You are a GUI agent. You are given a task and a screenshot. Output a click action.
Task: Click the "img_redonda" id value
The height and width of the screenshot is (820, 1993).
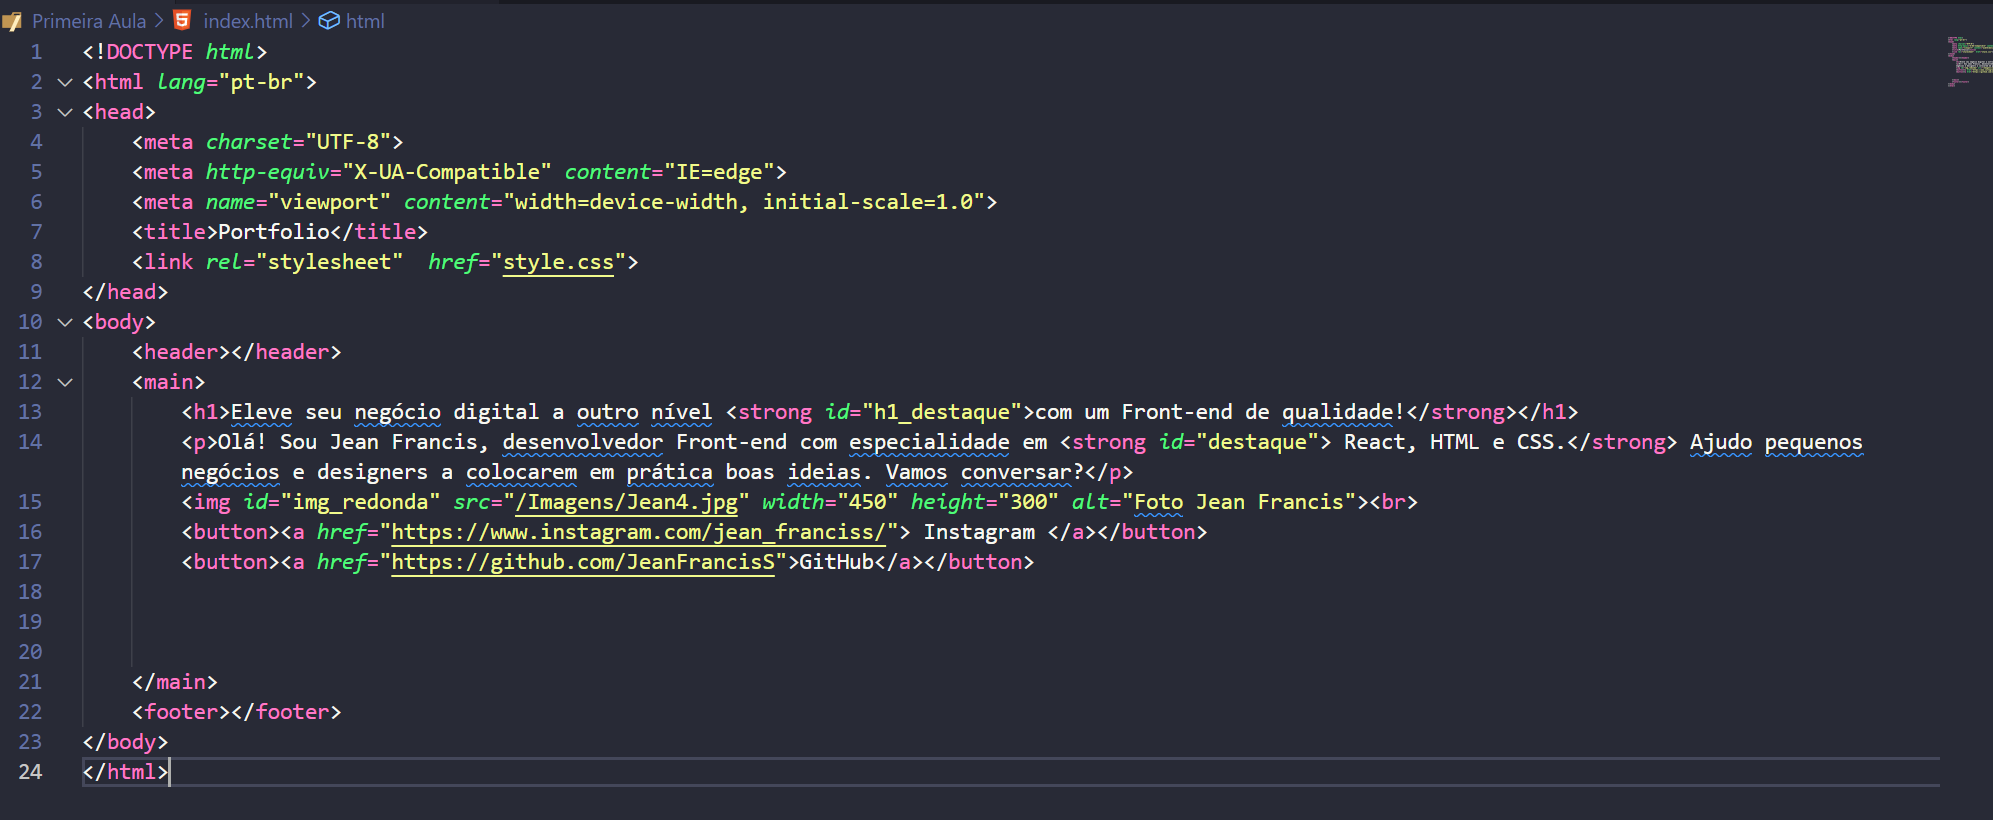[x=361, y=502]
